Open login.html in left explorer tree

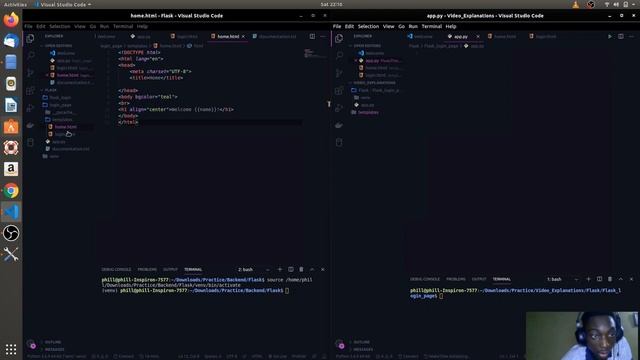tap(64, 134)
